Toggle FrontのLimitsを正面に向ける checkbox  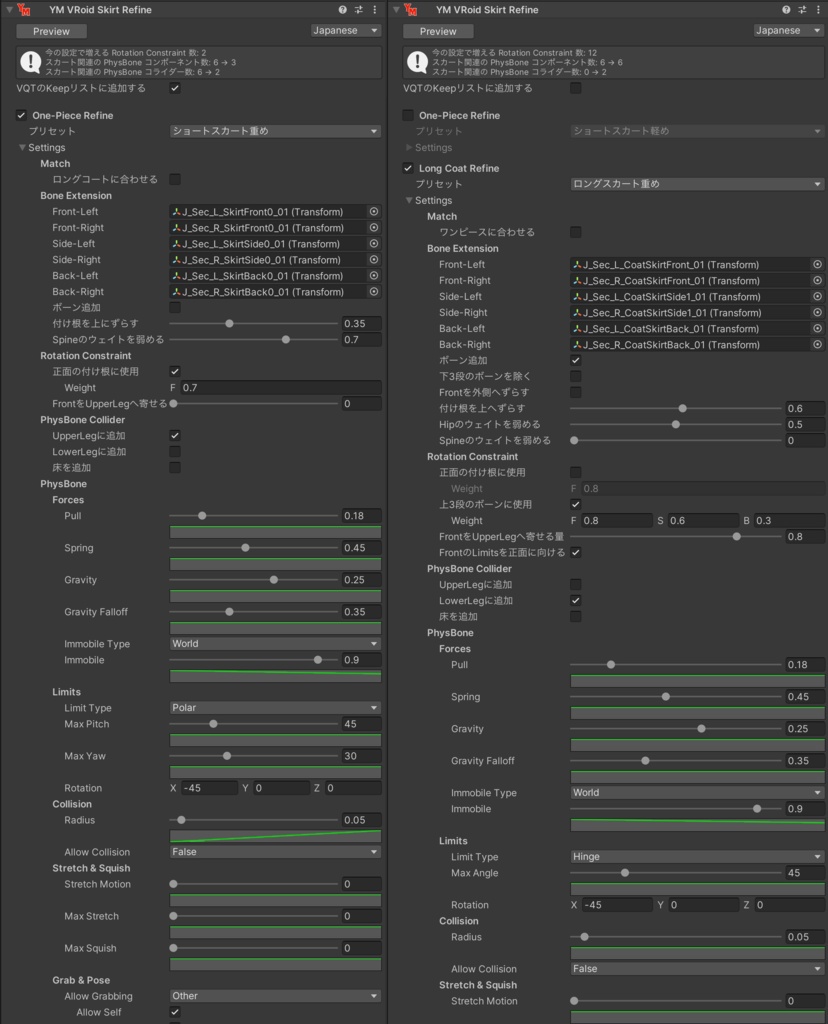point(575,552)
